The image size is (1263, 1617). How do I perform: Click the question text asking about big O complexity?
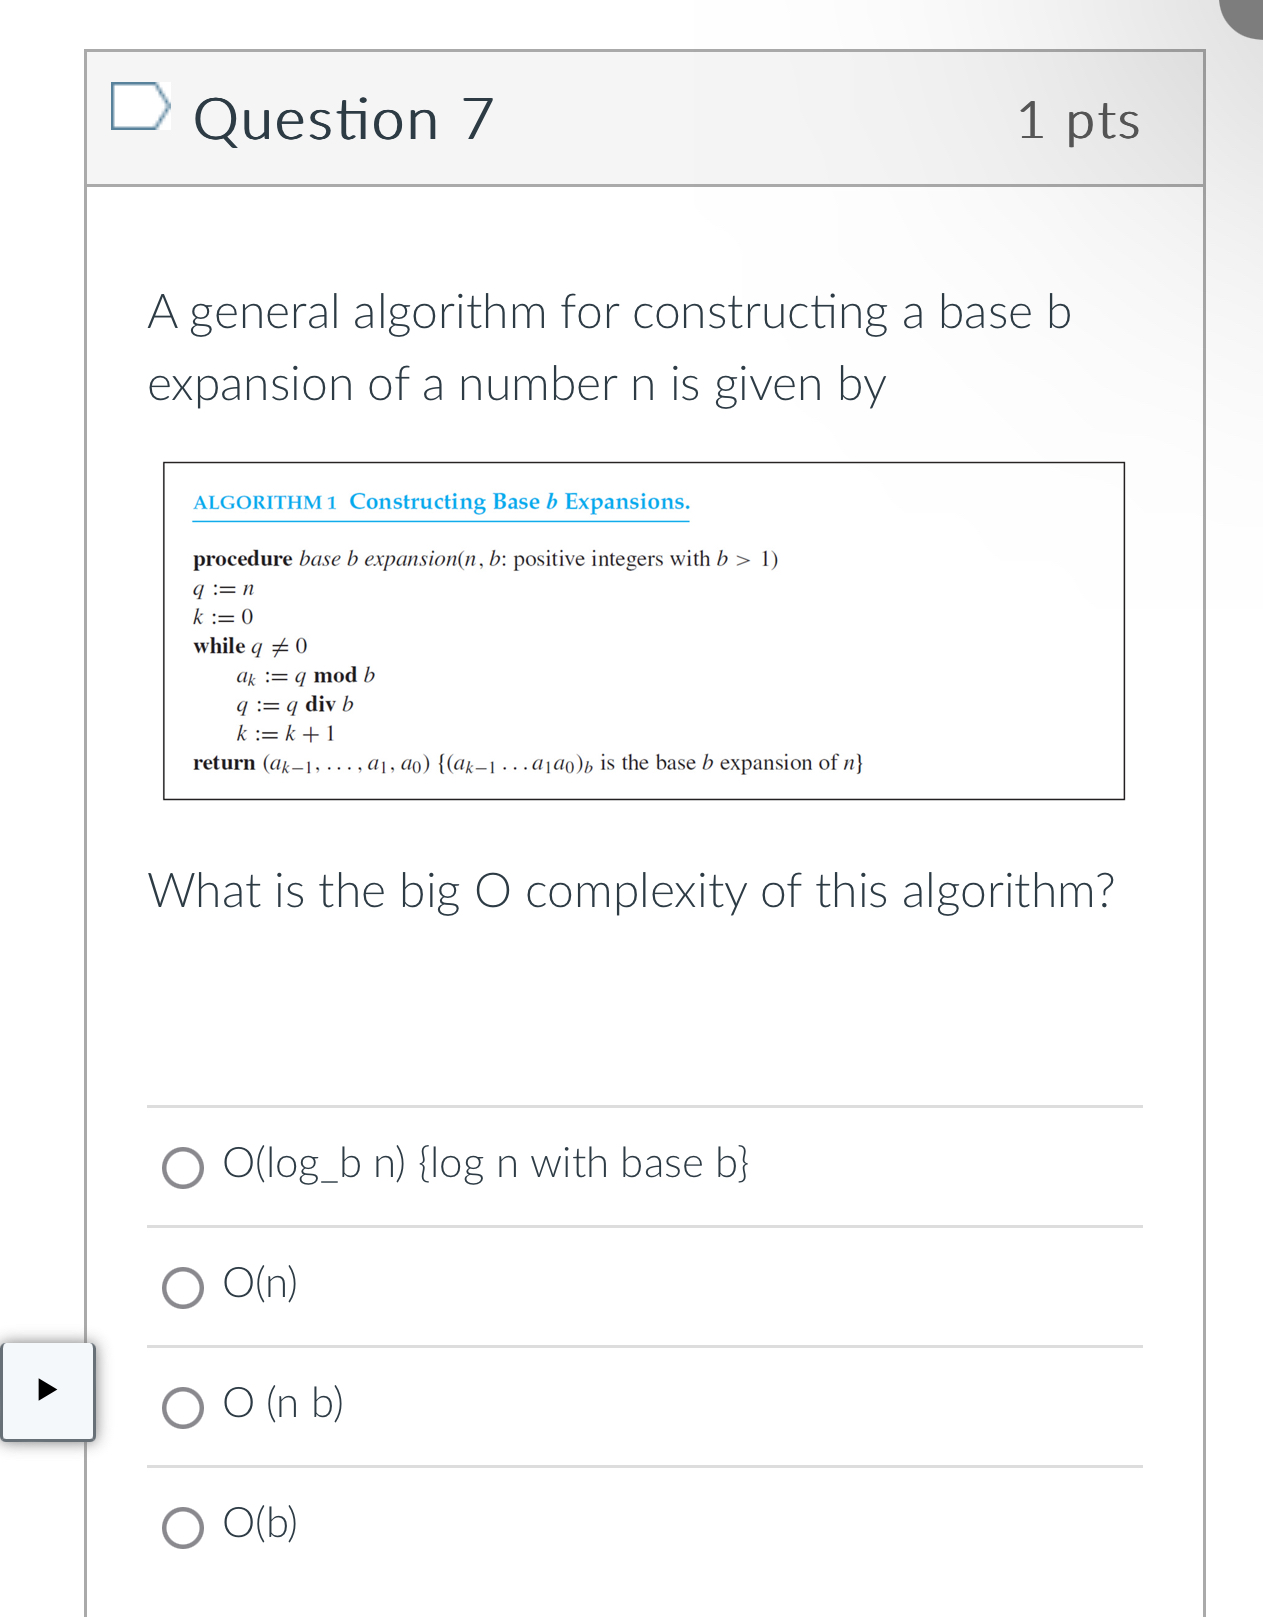point(630,890)
